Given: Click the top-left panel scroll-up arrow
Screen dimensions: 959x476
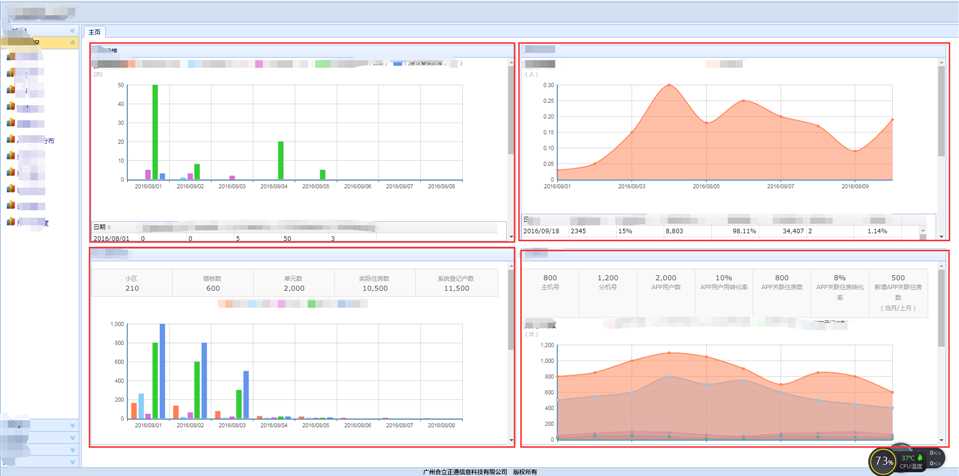Looking at the screenshot, I should pos(511,62).
